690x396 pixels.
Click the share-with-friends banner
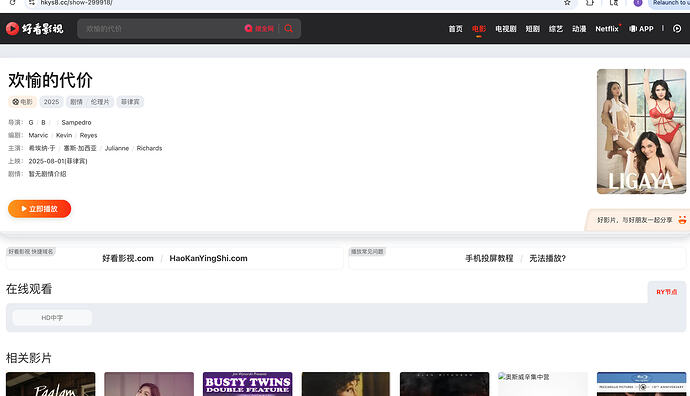point(637,220)
